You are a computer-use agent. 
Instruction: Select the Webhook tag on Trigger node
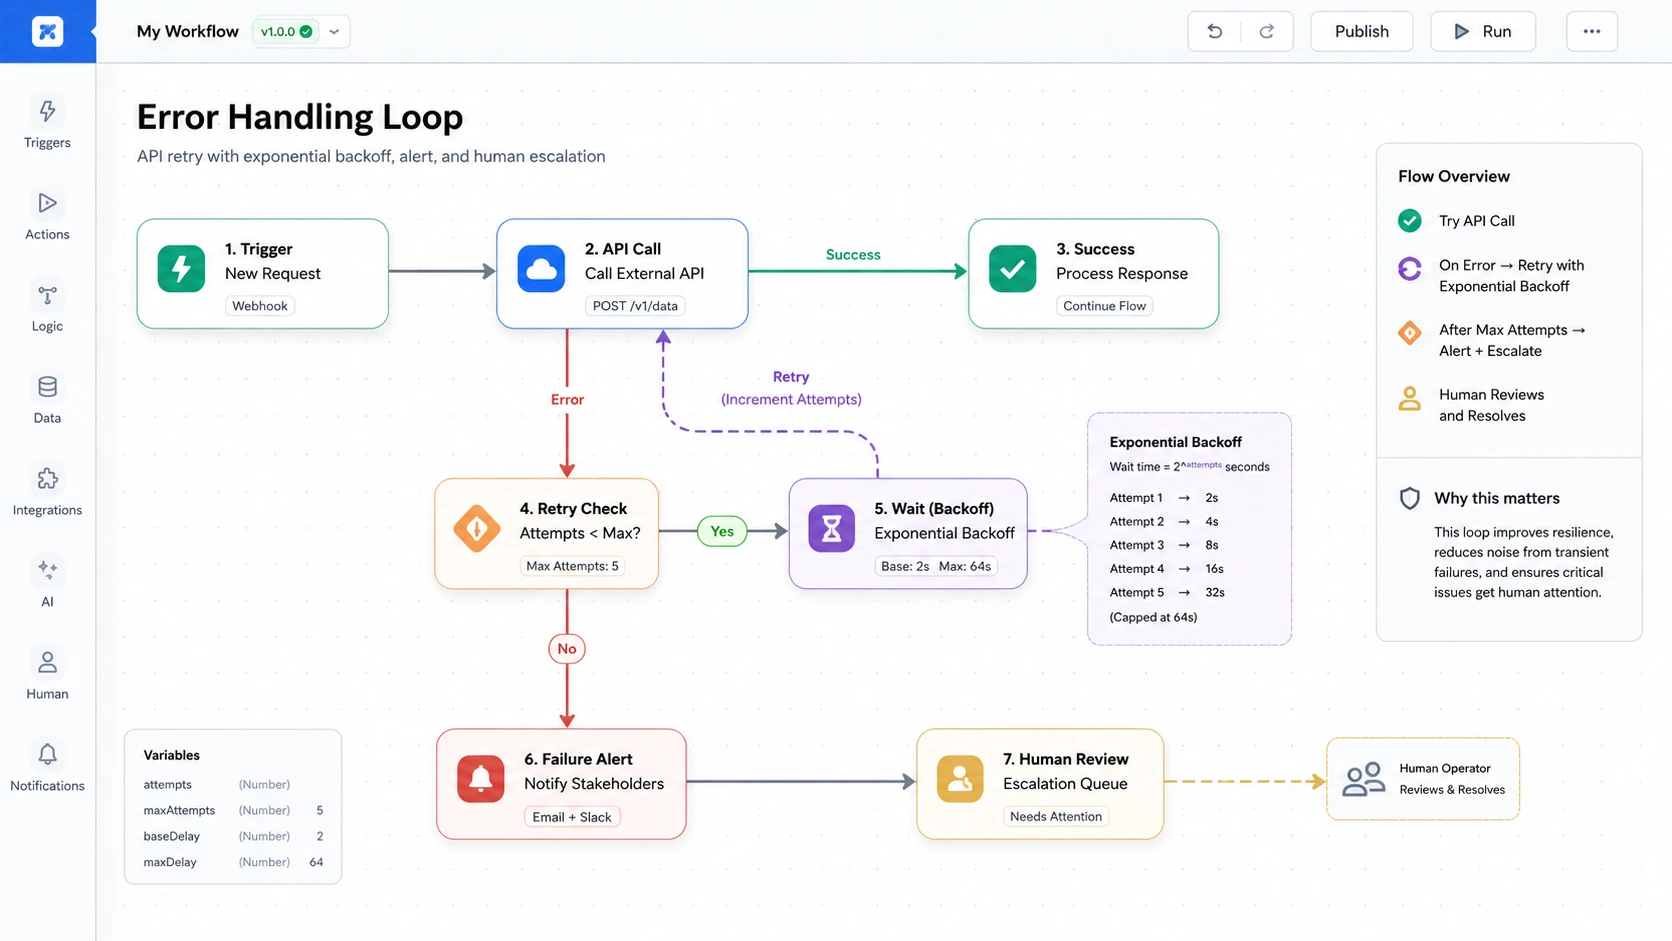[x=260, y=306]
